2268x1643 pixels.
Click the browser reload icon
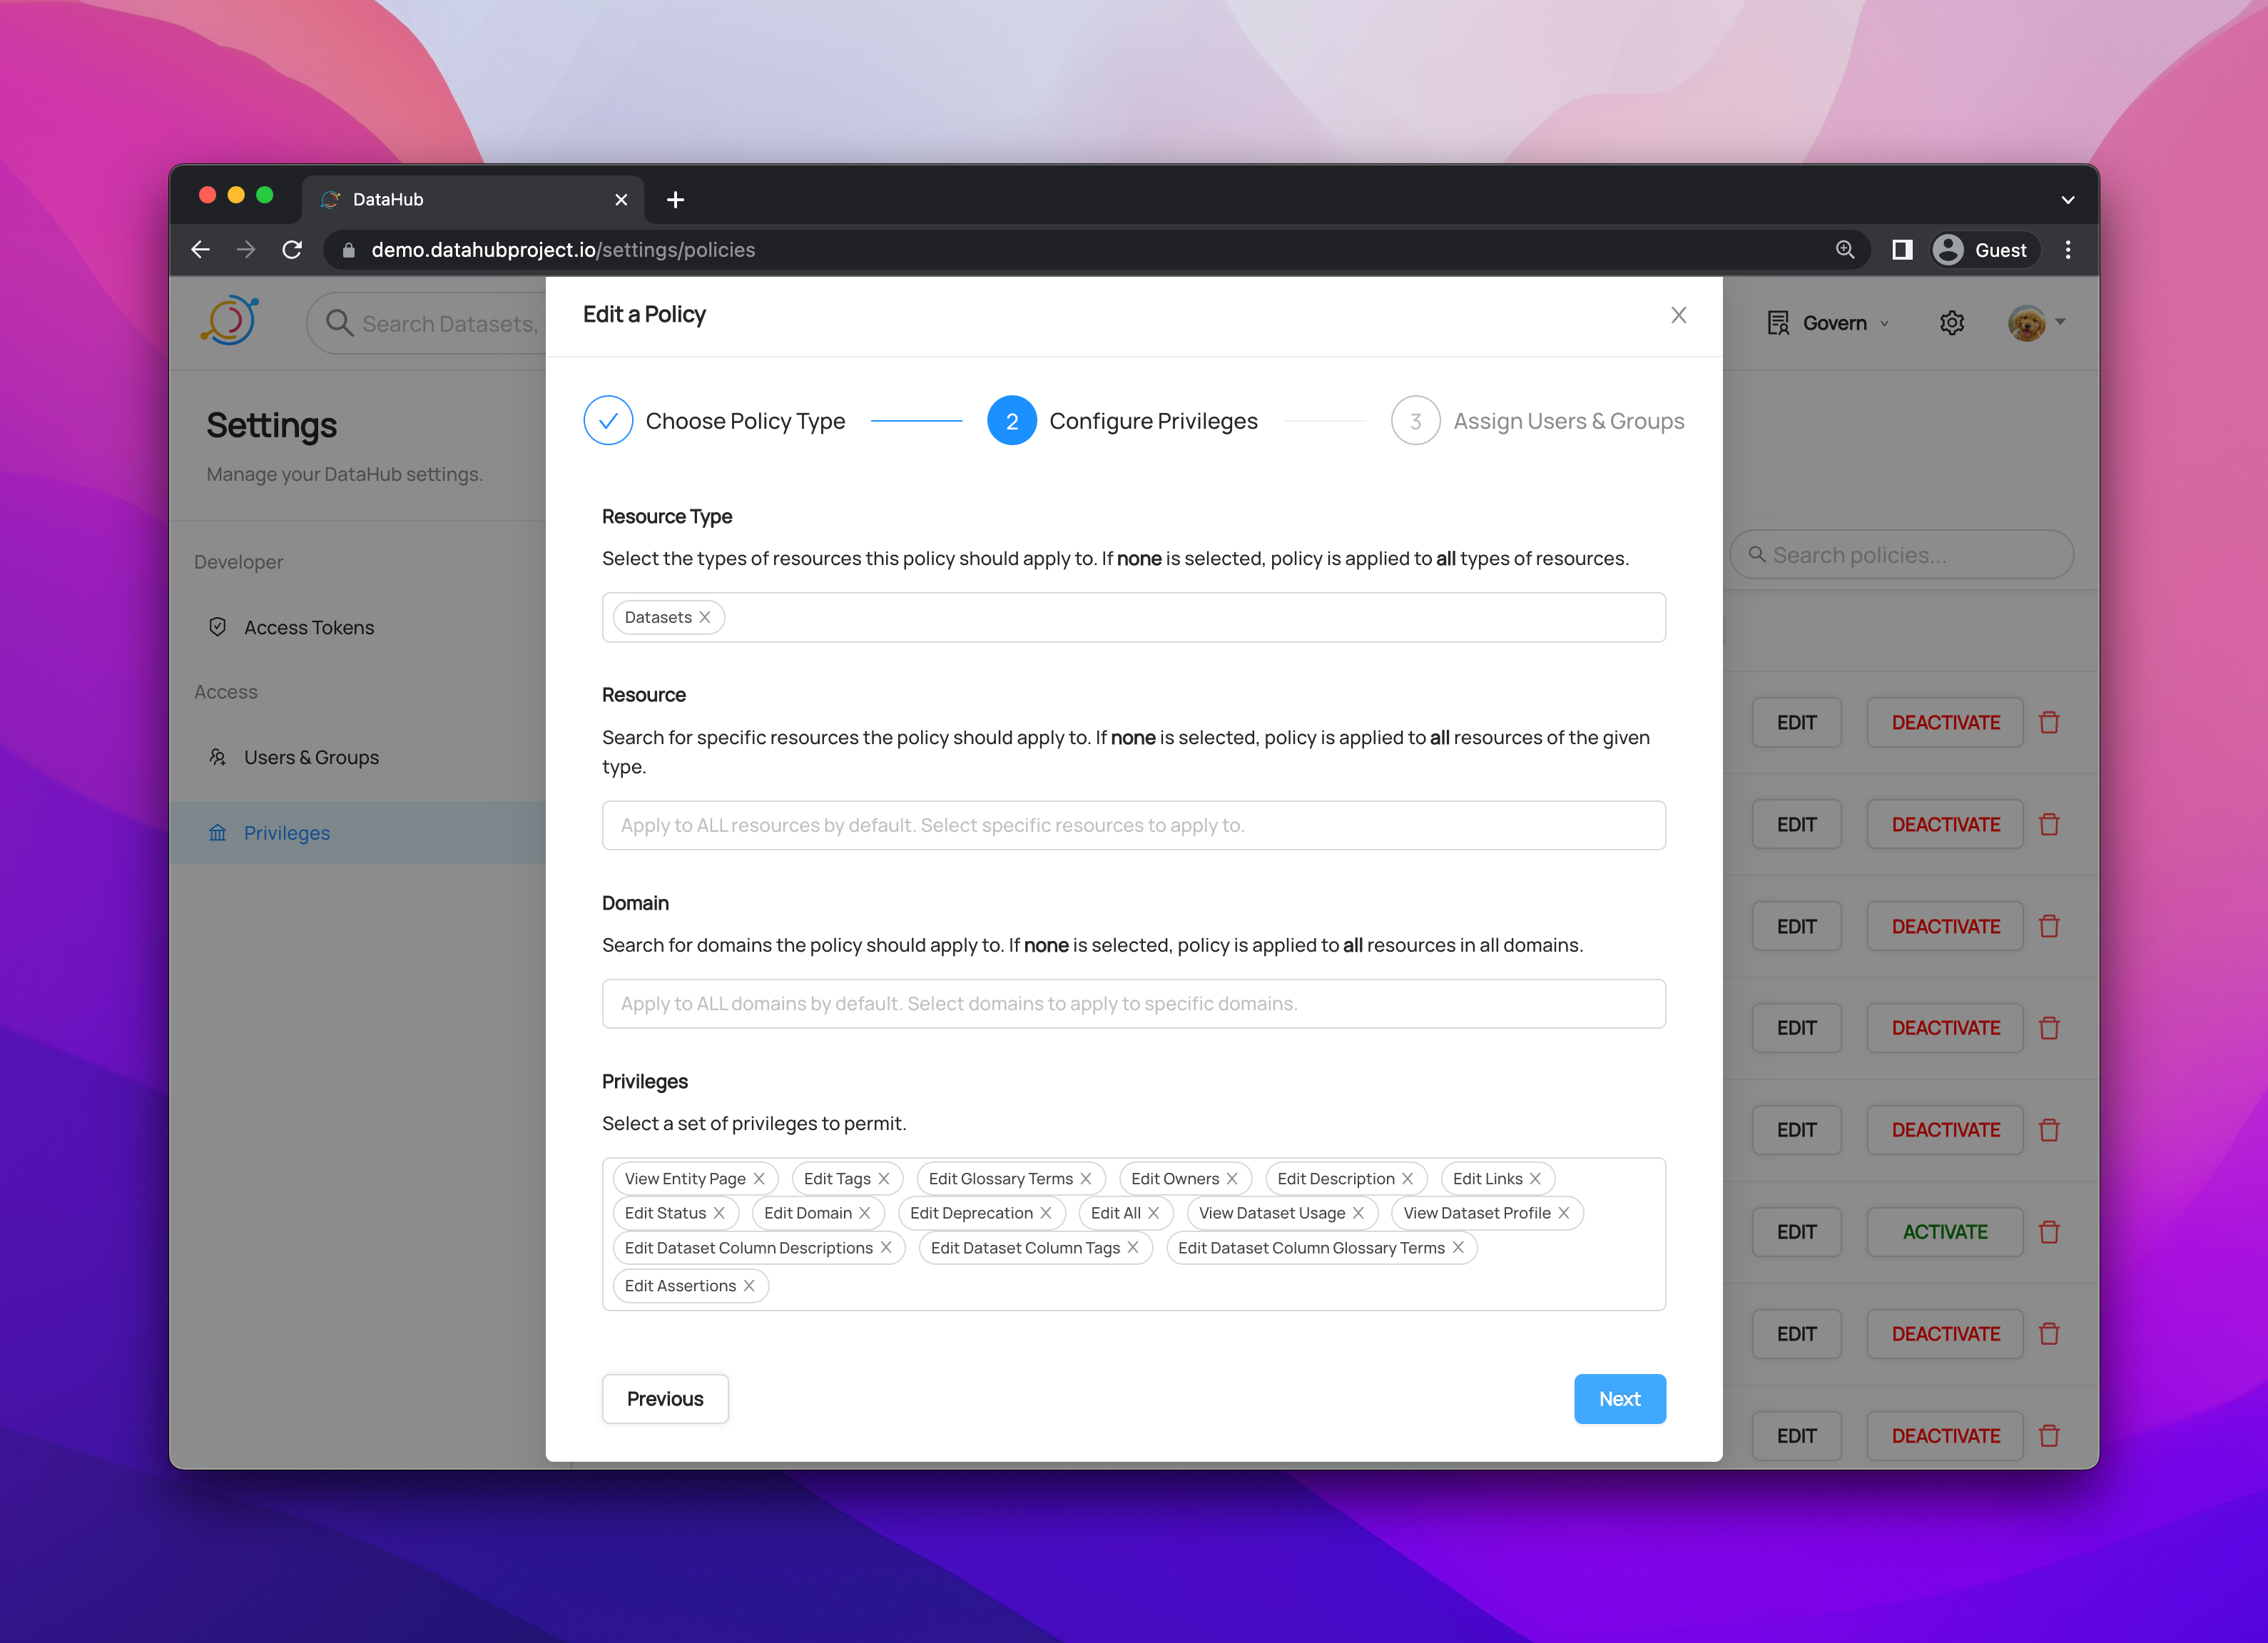tap(292, 250)
